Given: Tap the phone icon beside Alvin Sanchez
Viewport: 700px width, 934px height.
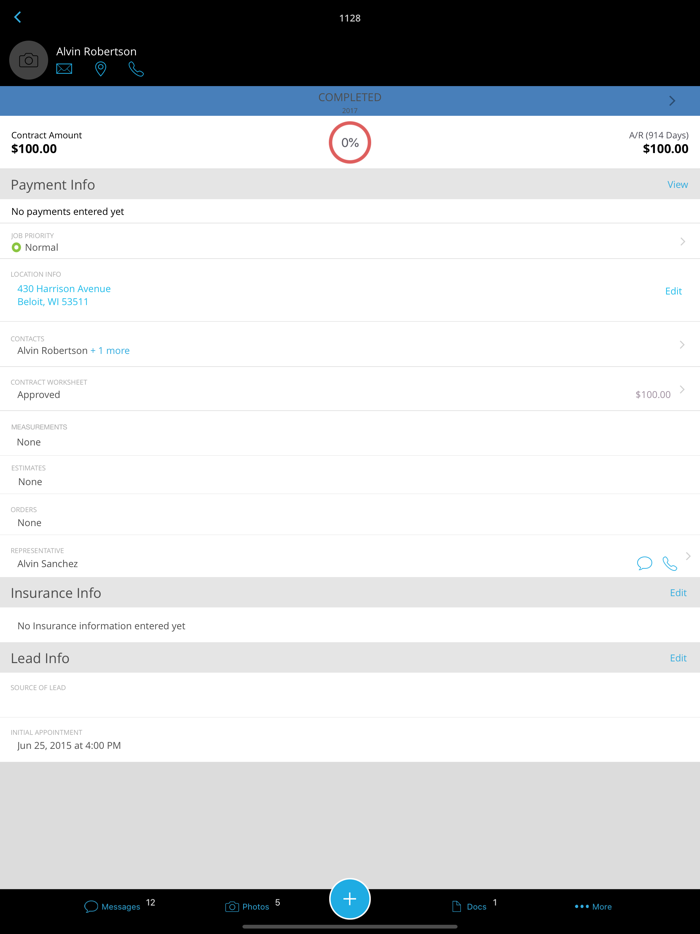Looking at the screenshot, I should (669, 563).
